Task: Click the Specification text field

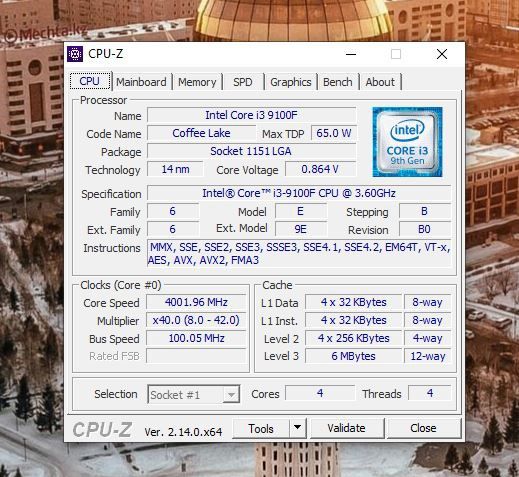Action: [299, 193]
